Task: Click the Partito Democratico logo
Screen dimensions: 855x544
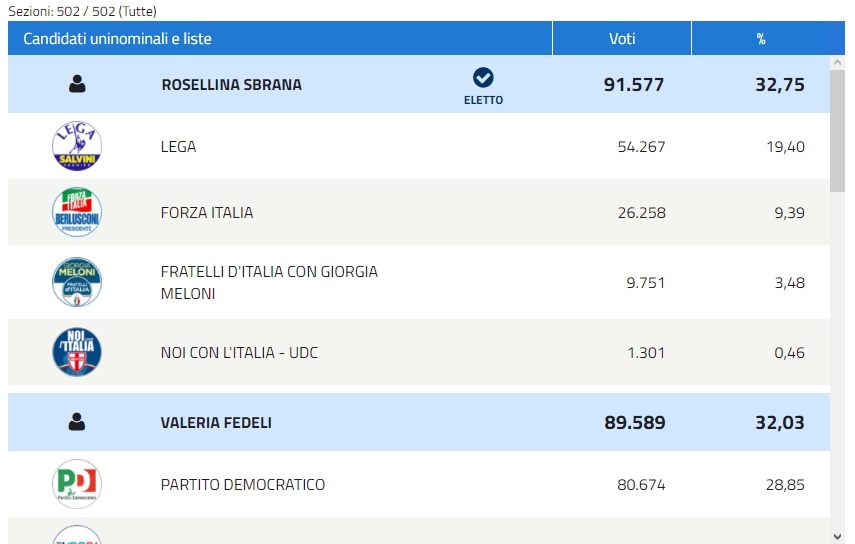Action: pos(77,485)
